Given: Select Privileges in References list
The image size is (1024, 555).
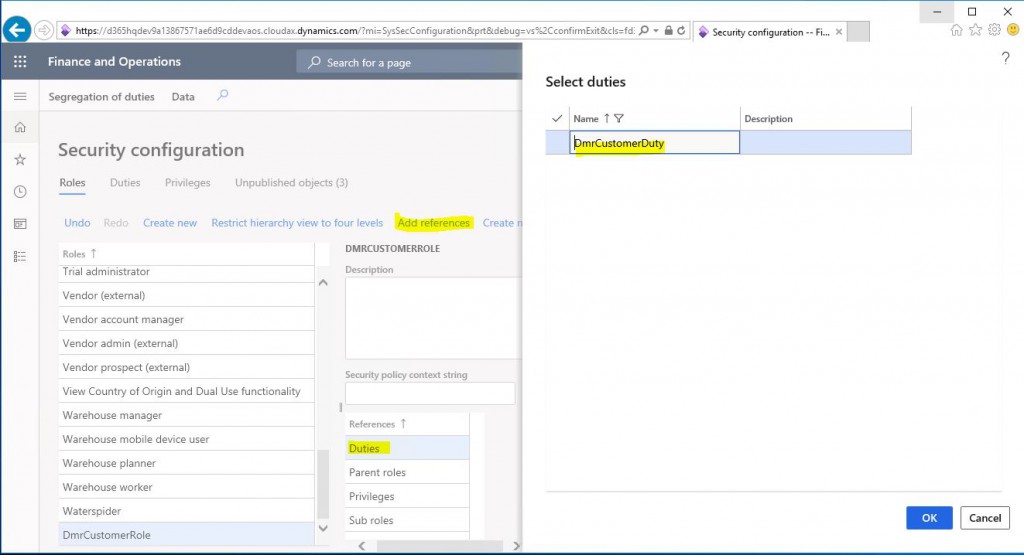Looking at the screenshot, I should tap(407, 496).
